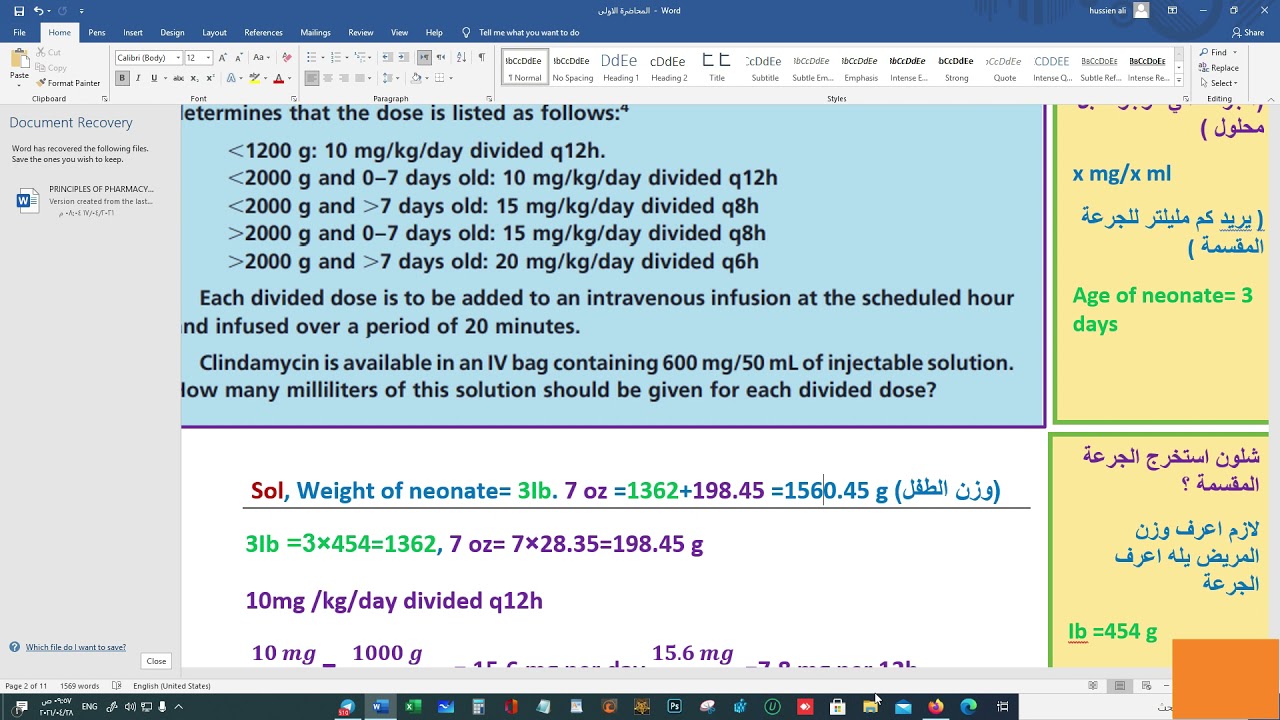This screenshot has height=720, width=1280.
Task: Toggle left paragraph alignment
Action: click(312, 78)
